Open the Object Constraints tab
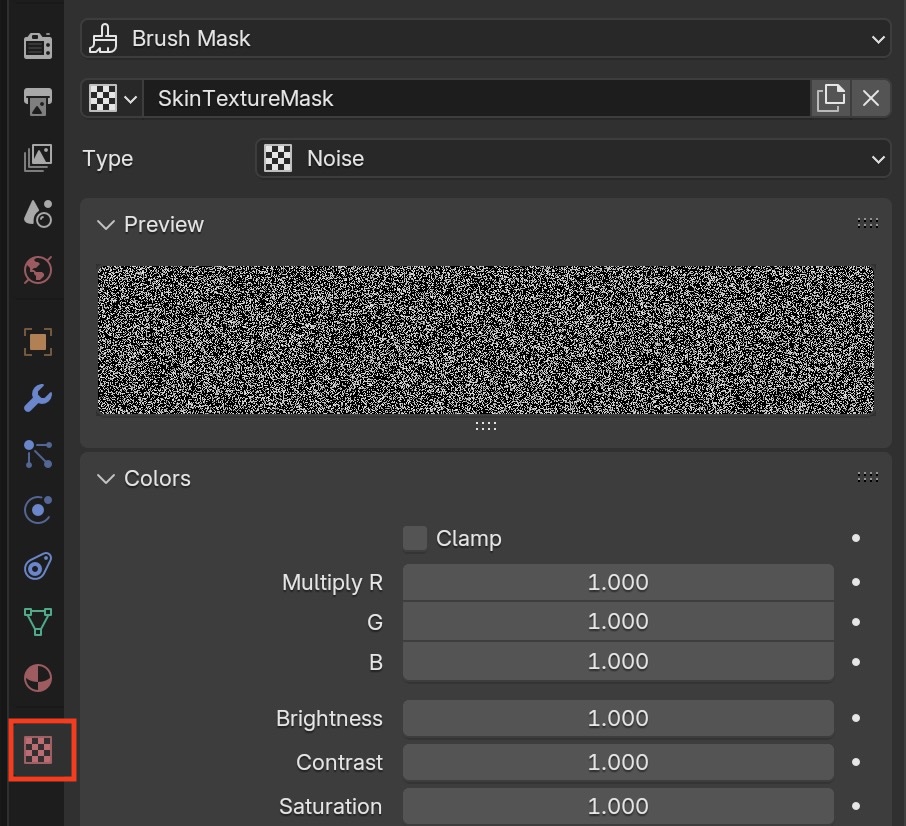The image size is (906, 826). (38, 566)
